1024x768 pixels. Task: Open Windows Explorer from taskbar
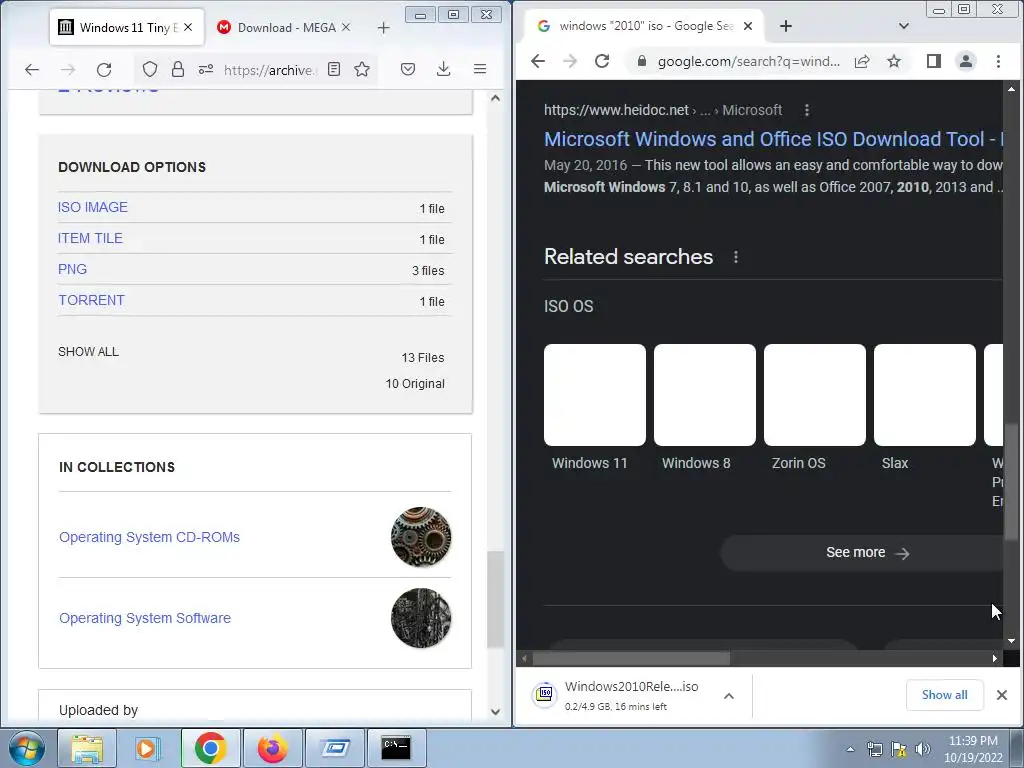point(87,748)
